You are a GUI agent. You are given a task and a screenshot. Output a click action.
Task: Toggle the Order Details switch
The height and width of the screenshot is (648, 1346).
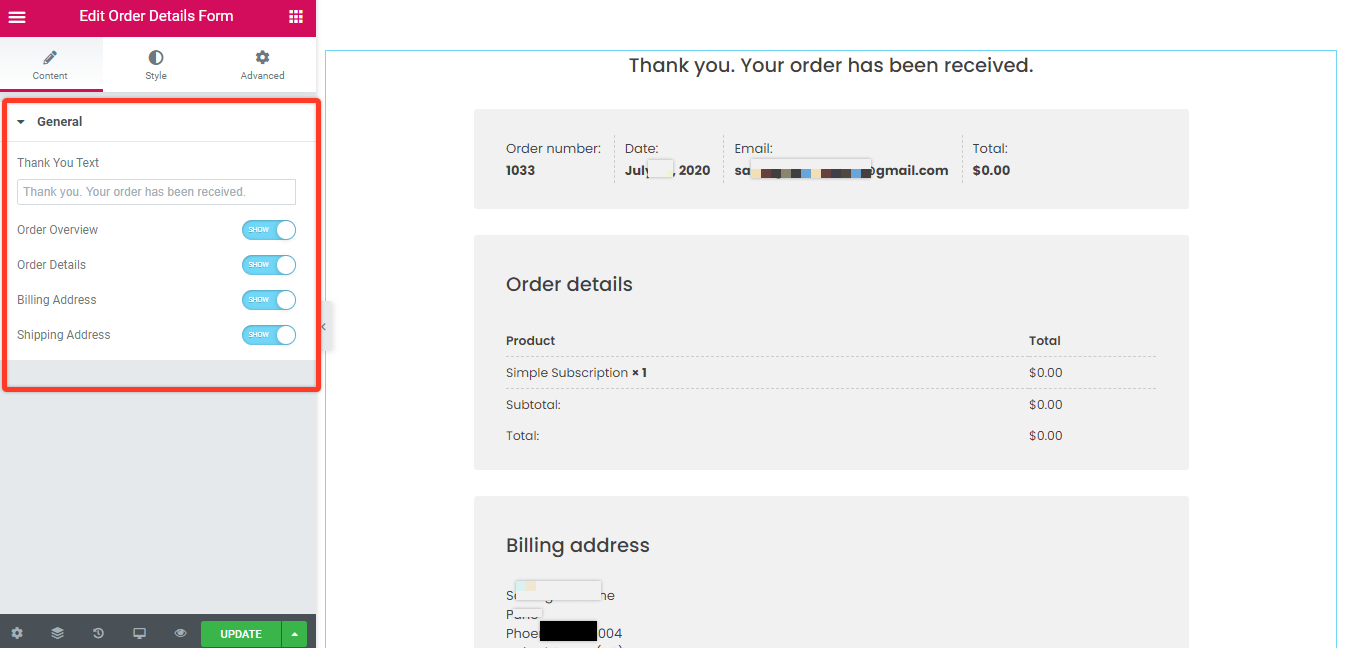pos(268,265)
